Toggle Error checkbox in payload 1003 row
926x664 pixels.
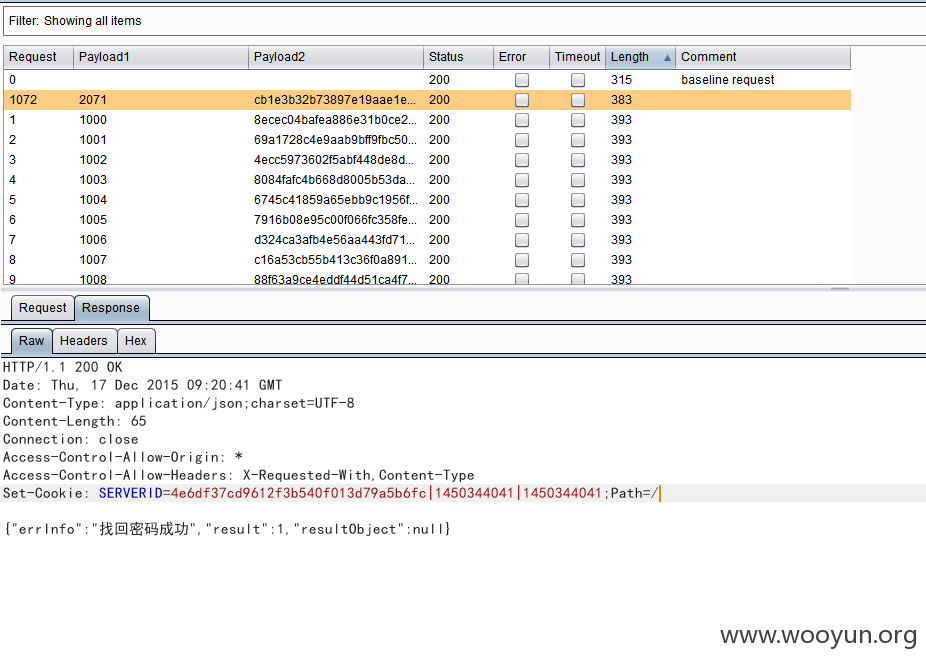click(x=522, y=180)
